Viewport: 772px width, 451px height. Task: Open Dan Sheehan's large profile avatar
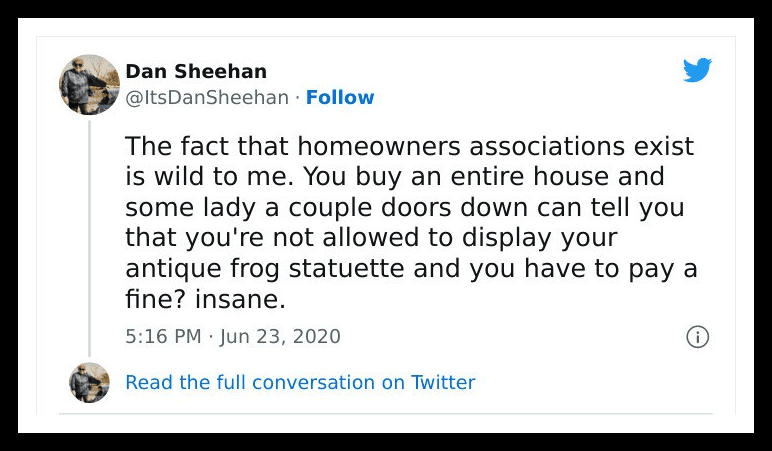point(89,84)
